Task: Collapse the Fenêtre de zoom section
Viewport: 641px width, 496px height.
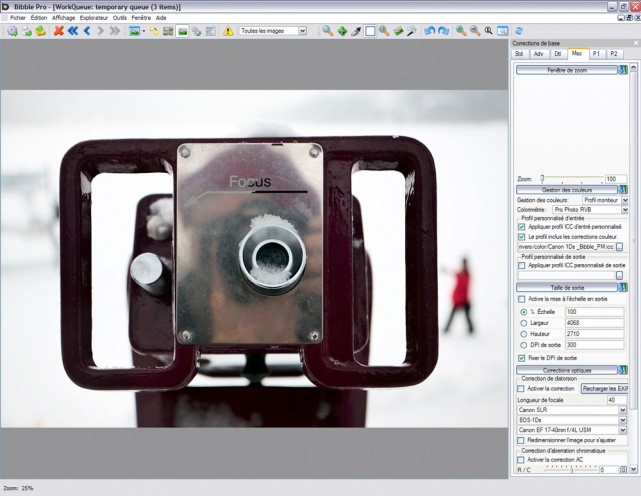Action: tap(567, 70)
